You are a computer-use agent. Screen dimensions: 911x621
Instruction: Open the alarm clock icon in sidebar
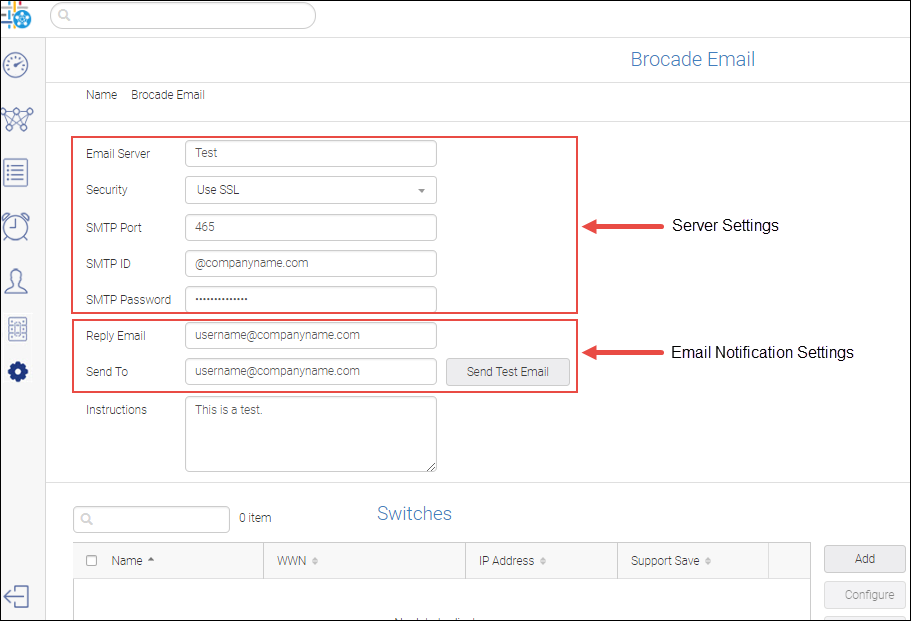[x=16, y=226]
